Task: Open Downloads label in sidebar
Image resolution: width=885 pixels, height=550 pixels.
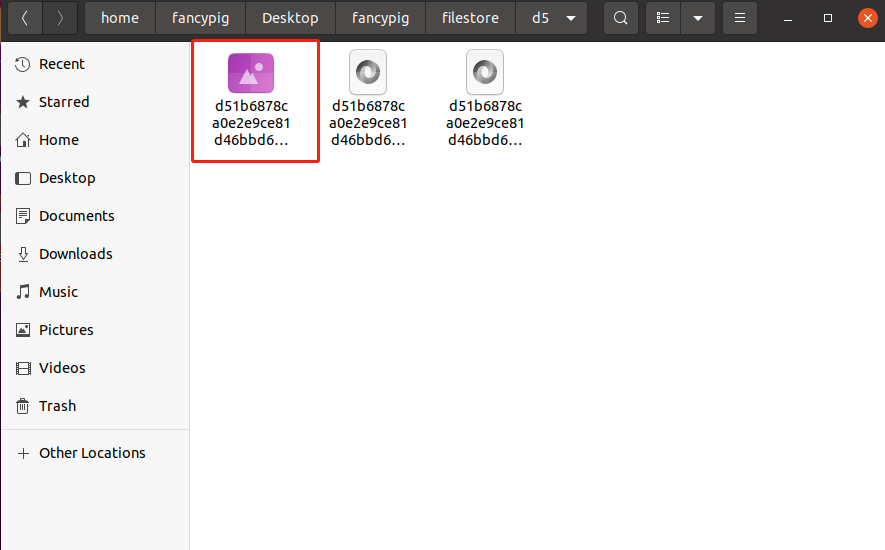Action: pyautogui.click(x=76, y=254)
